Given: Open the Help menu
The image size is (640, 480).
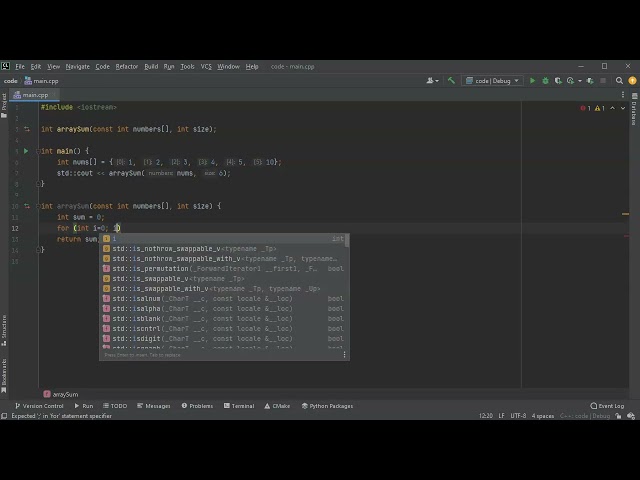Looking at the screenshot, I should click(252, 67).
